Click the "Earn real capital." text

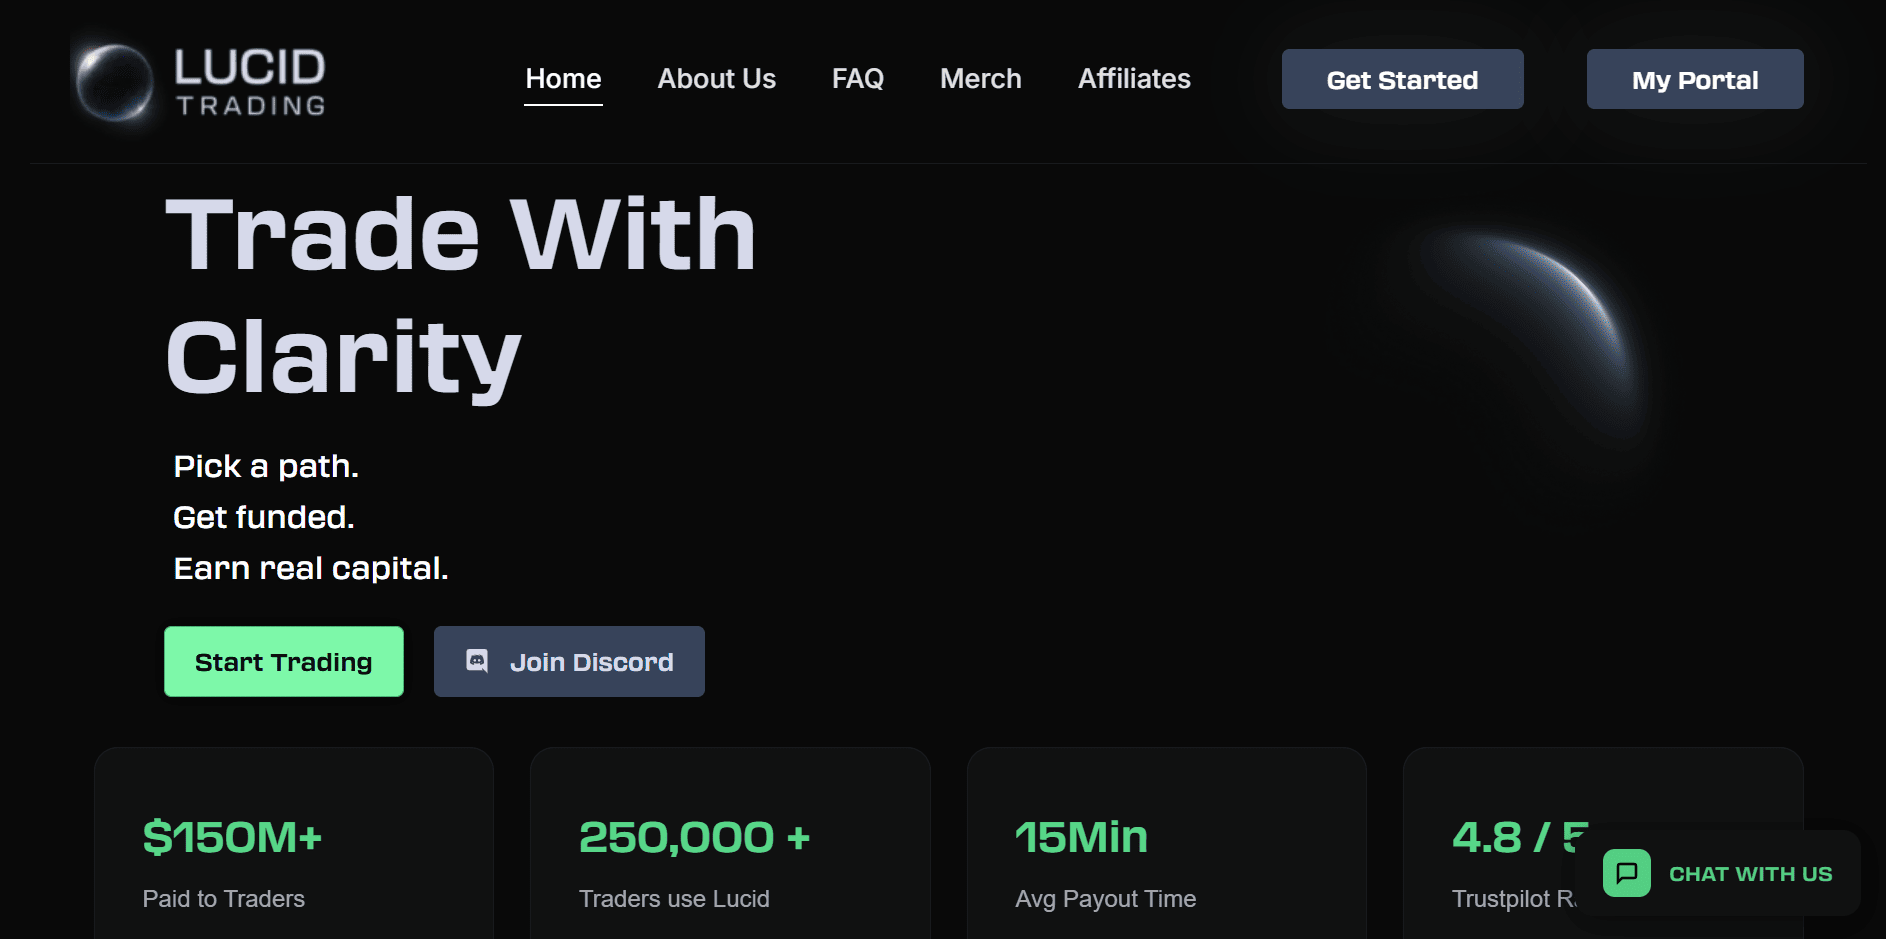pos(311,569)
